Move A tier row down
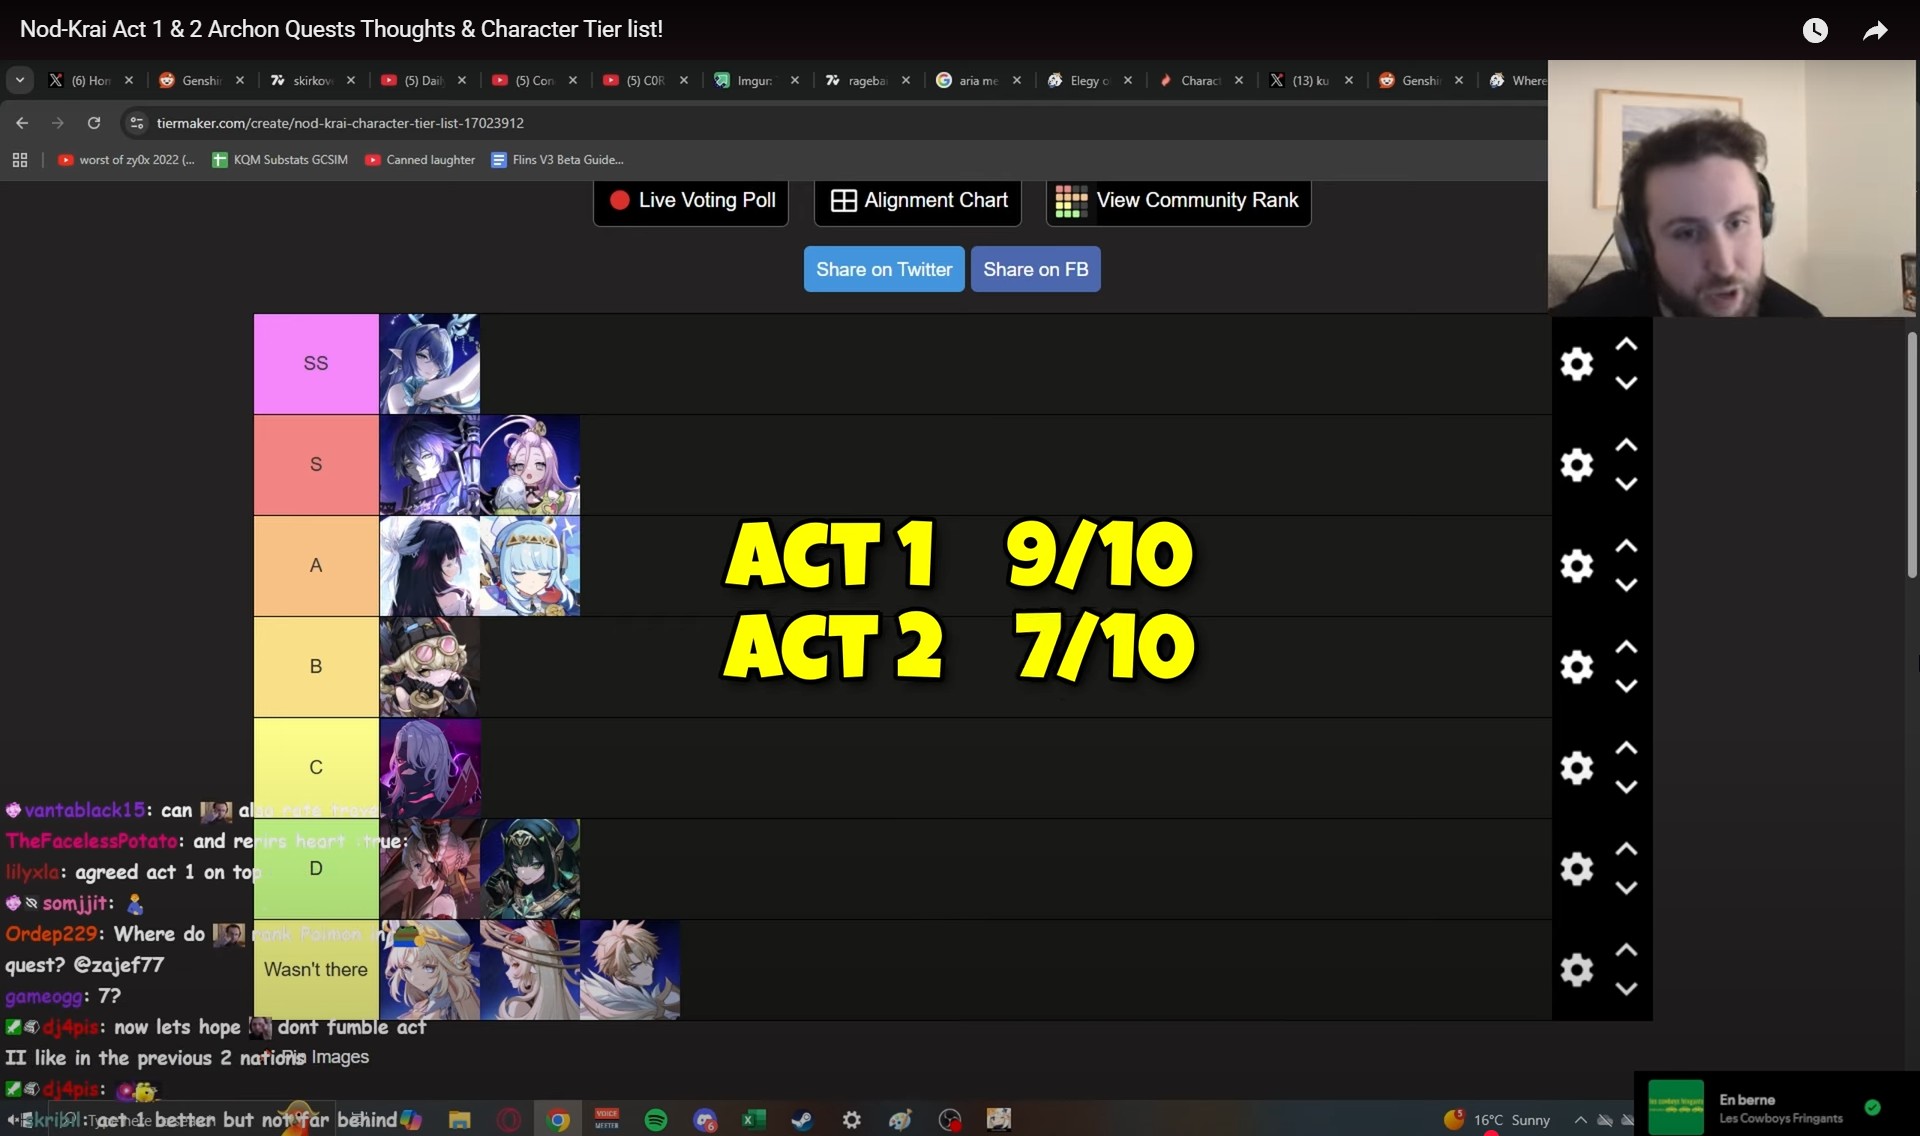 (x=1627, y=585)
